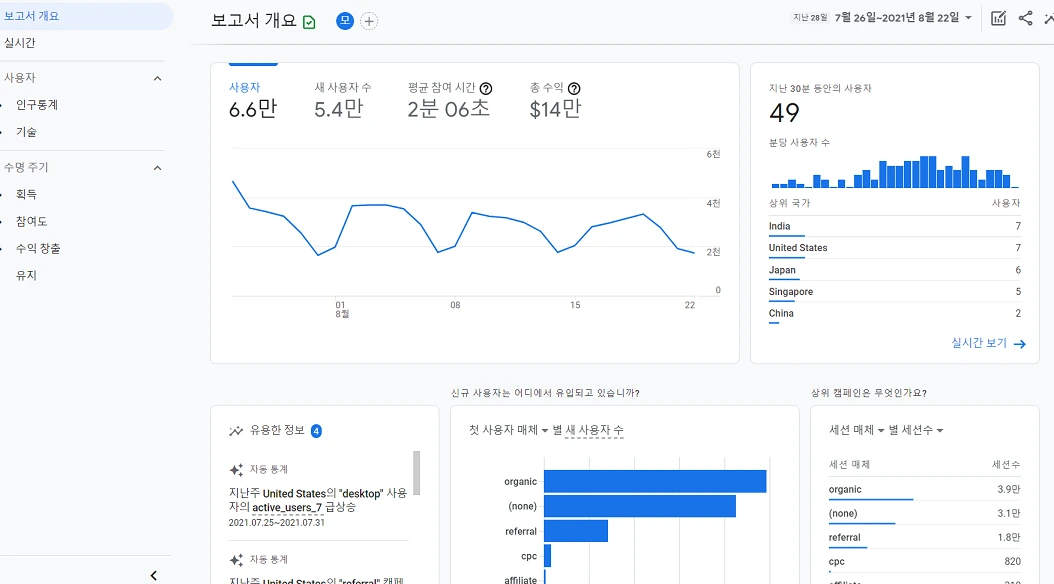Click the 실시간 보기 link
Viewport: 1054px width, 584px height.
(979, 343)
